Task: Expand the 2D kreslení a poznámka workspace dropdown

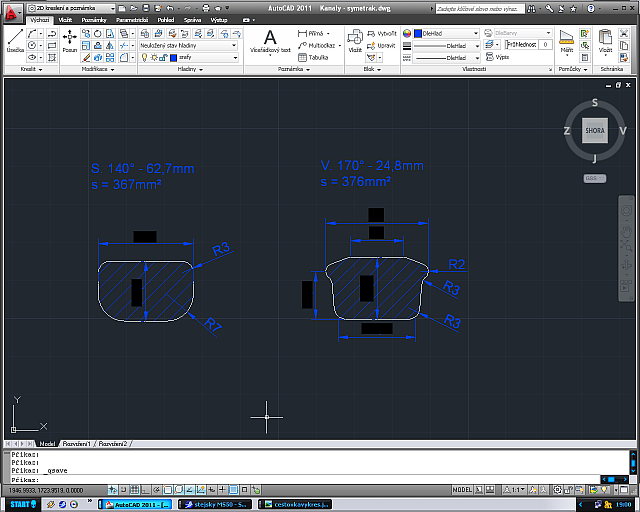Action: point(71,8)
